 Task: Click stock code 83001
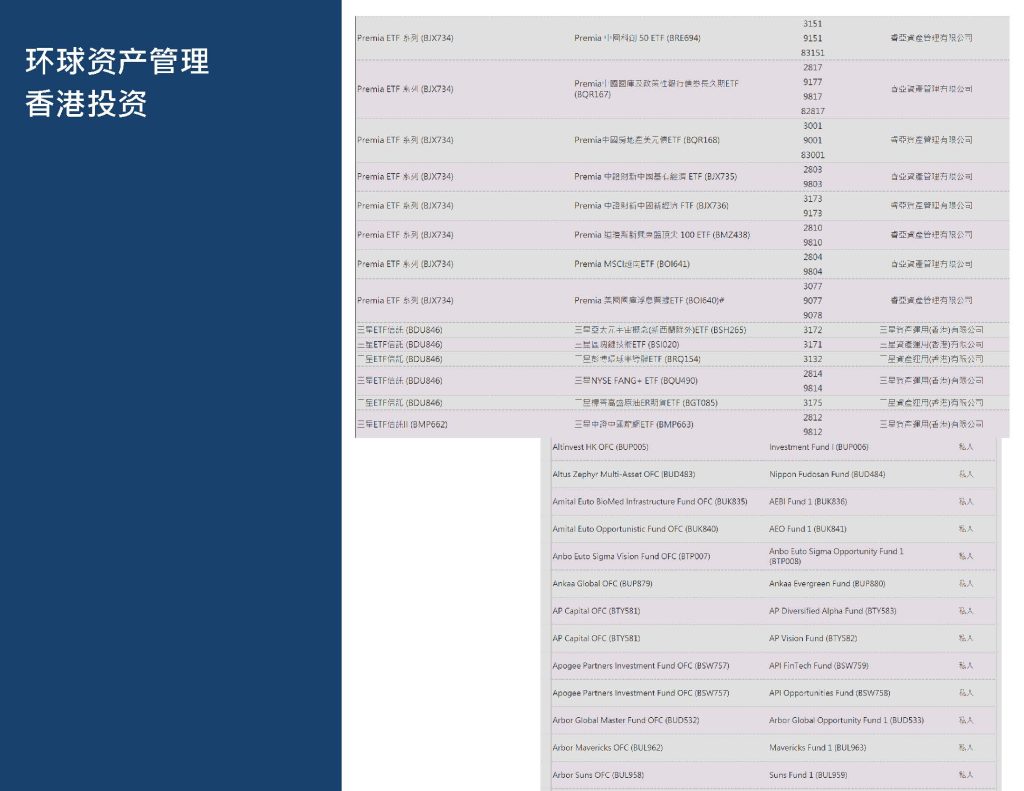[812, 155]
